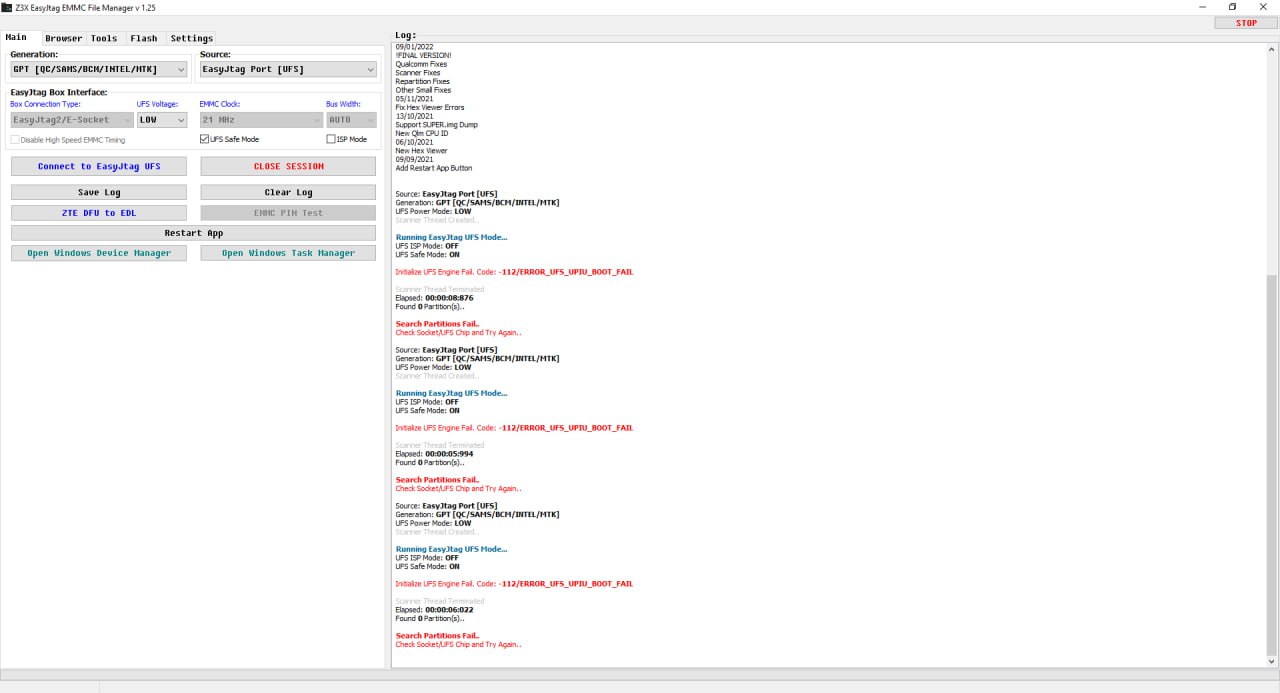Viewport: 1280px width, 693px height.
Task: Open the Browser tab
Action: point(64,38)
